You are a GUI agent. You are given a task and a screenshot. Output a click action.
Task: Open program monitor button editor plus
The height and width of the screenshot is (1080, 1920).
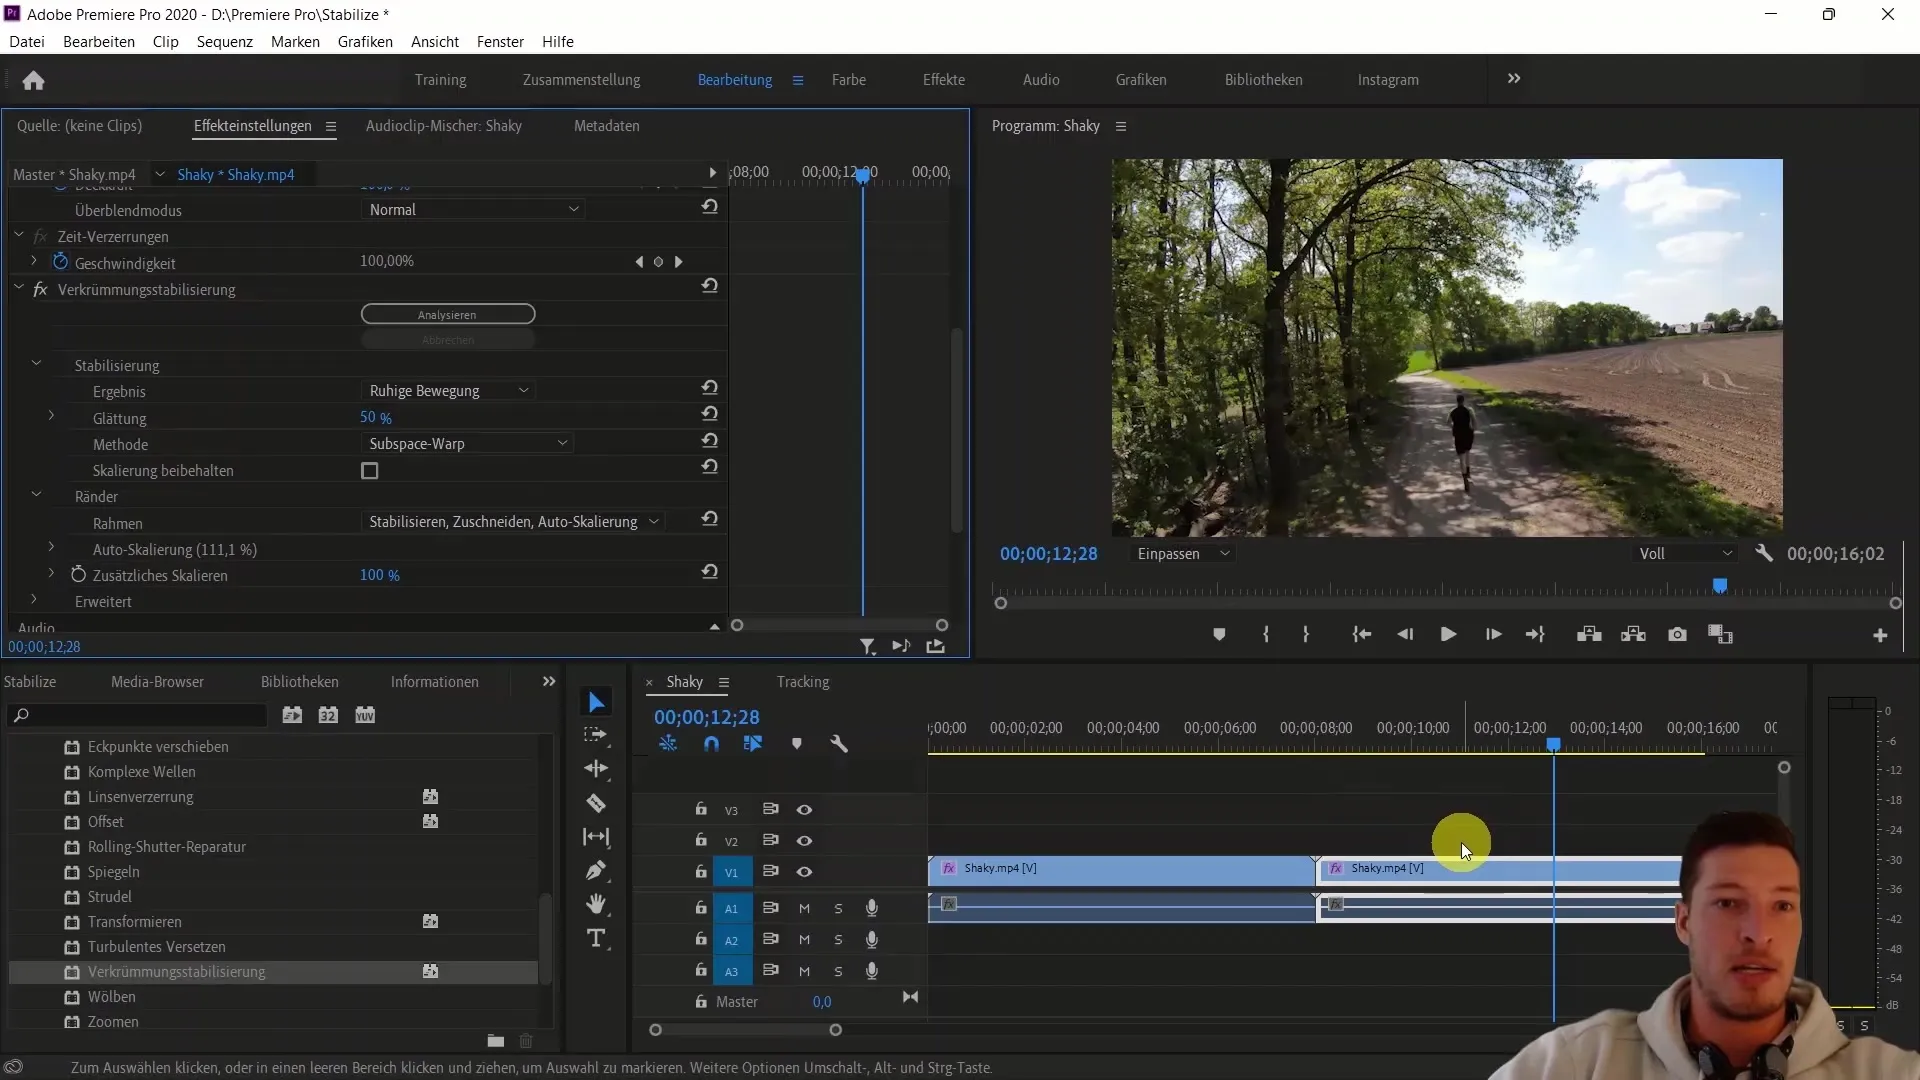[x=1880, y=636]
